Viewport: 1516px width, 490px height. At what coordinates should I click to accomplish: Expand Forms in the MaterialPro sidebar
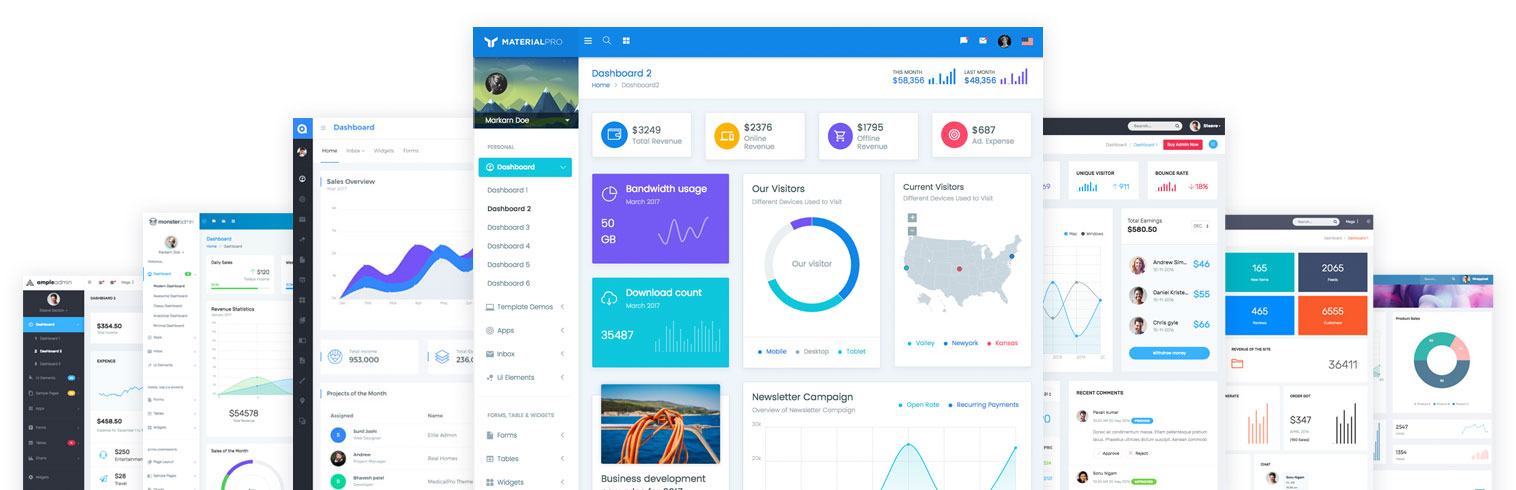pyautogui.click(x=562, y=435)
